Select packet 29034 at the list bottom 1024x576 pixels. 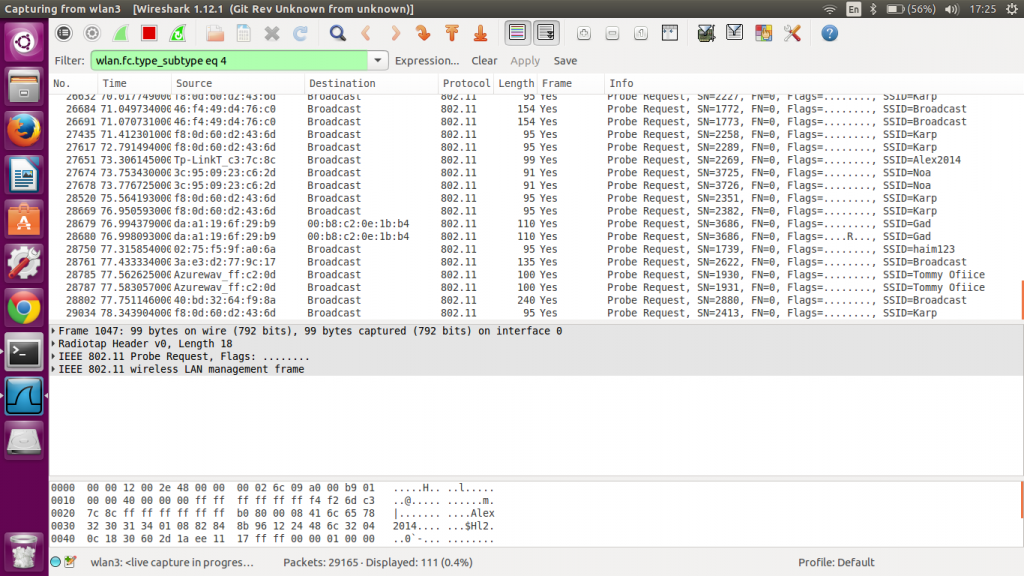tap(536, 313)
